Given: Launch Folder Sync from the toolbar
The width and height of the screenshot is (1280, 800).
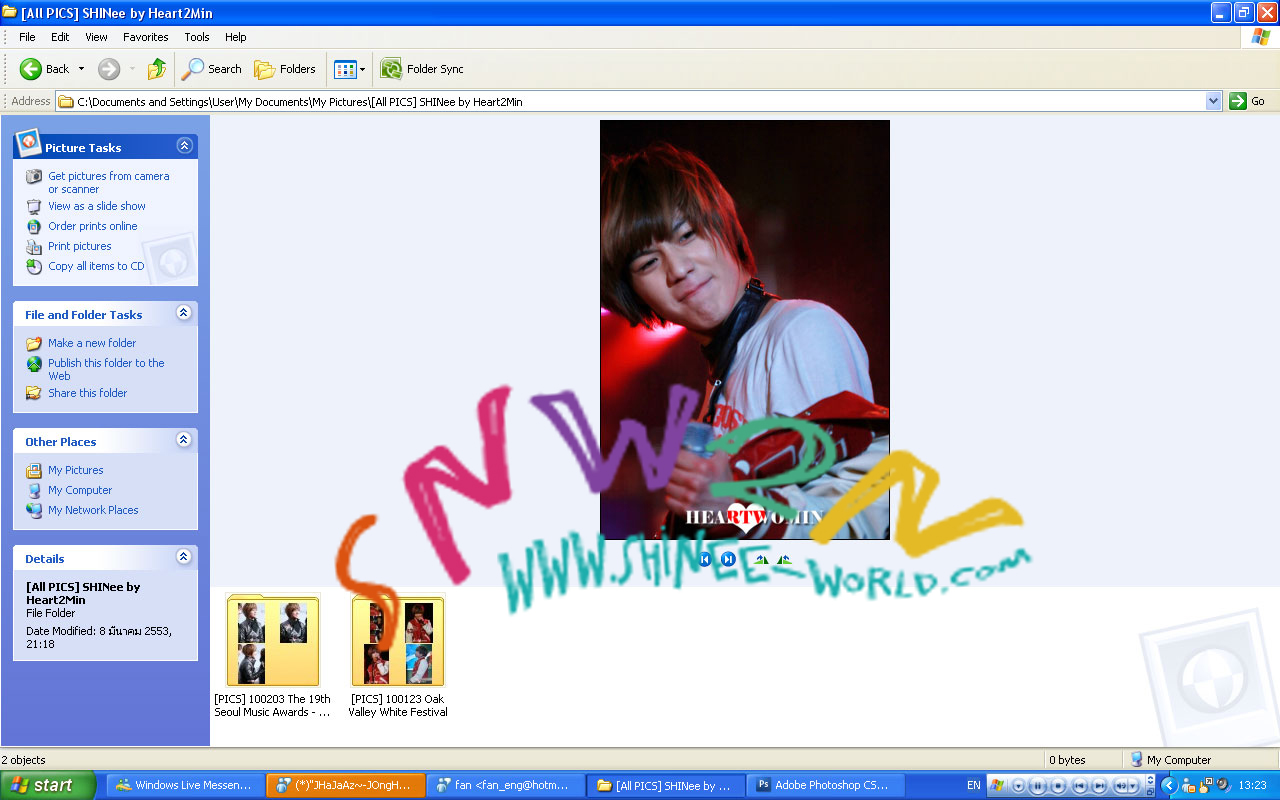Looking at the screenshot, I should (x=422, y=69).
